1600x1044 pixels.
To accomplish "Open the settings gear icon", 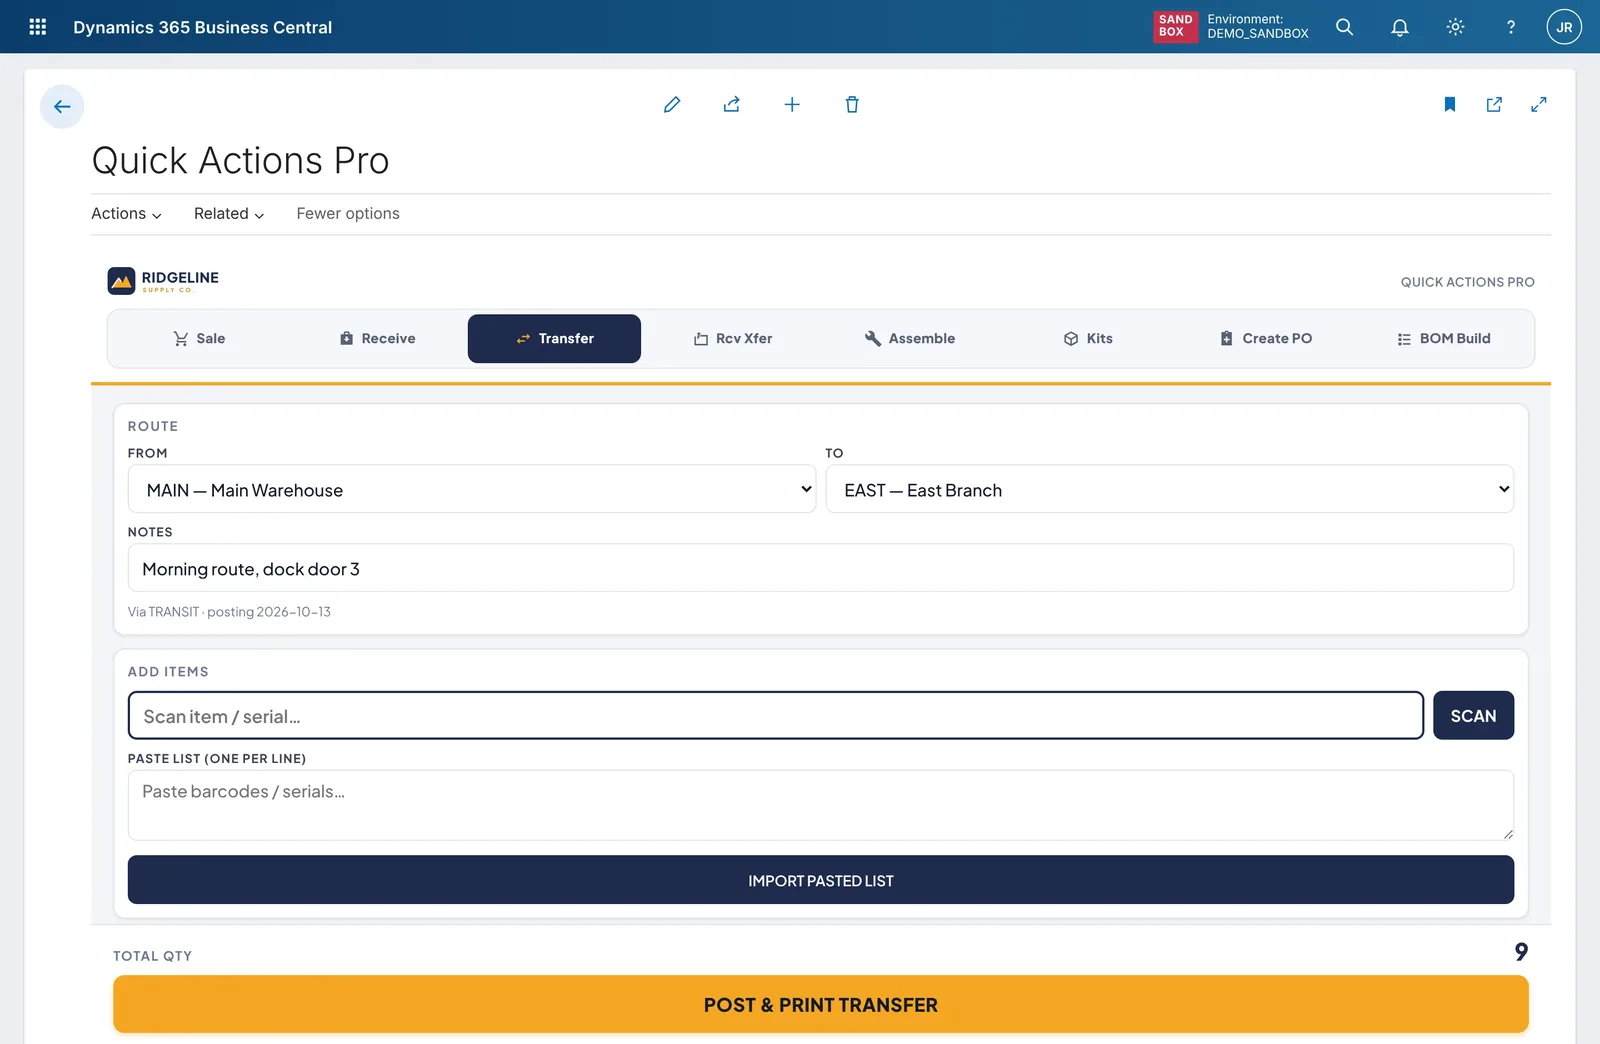I will click(1455, 27).
